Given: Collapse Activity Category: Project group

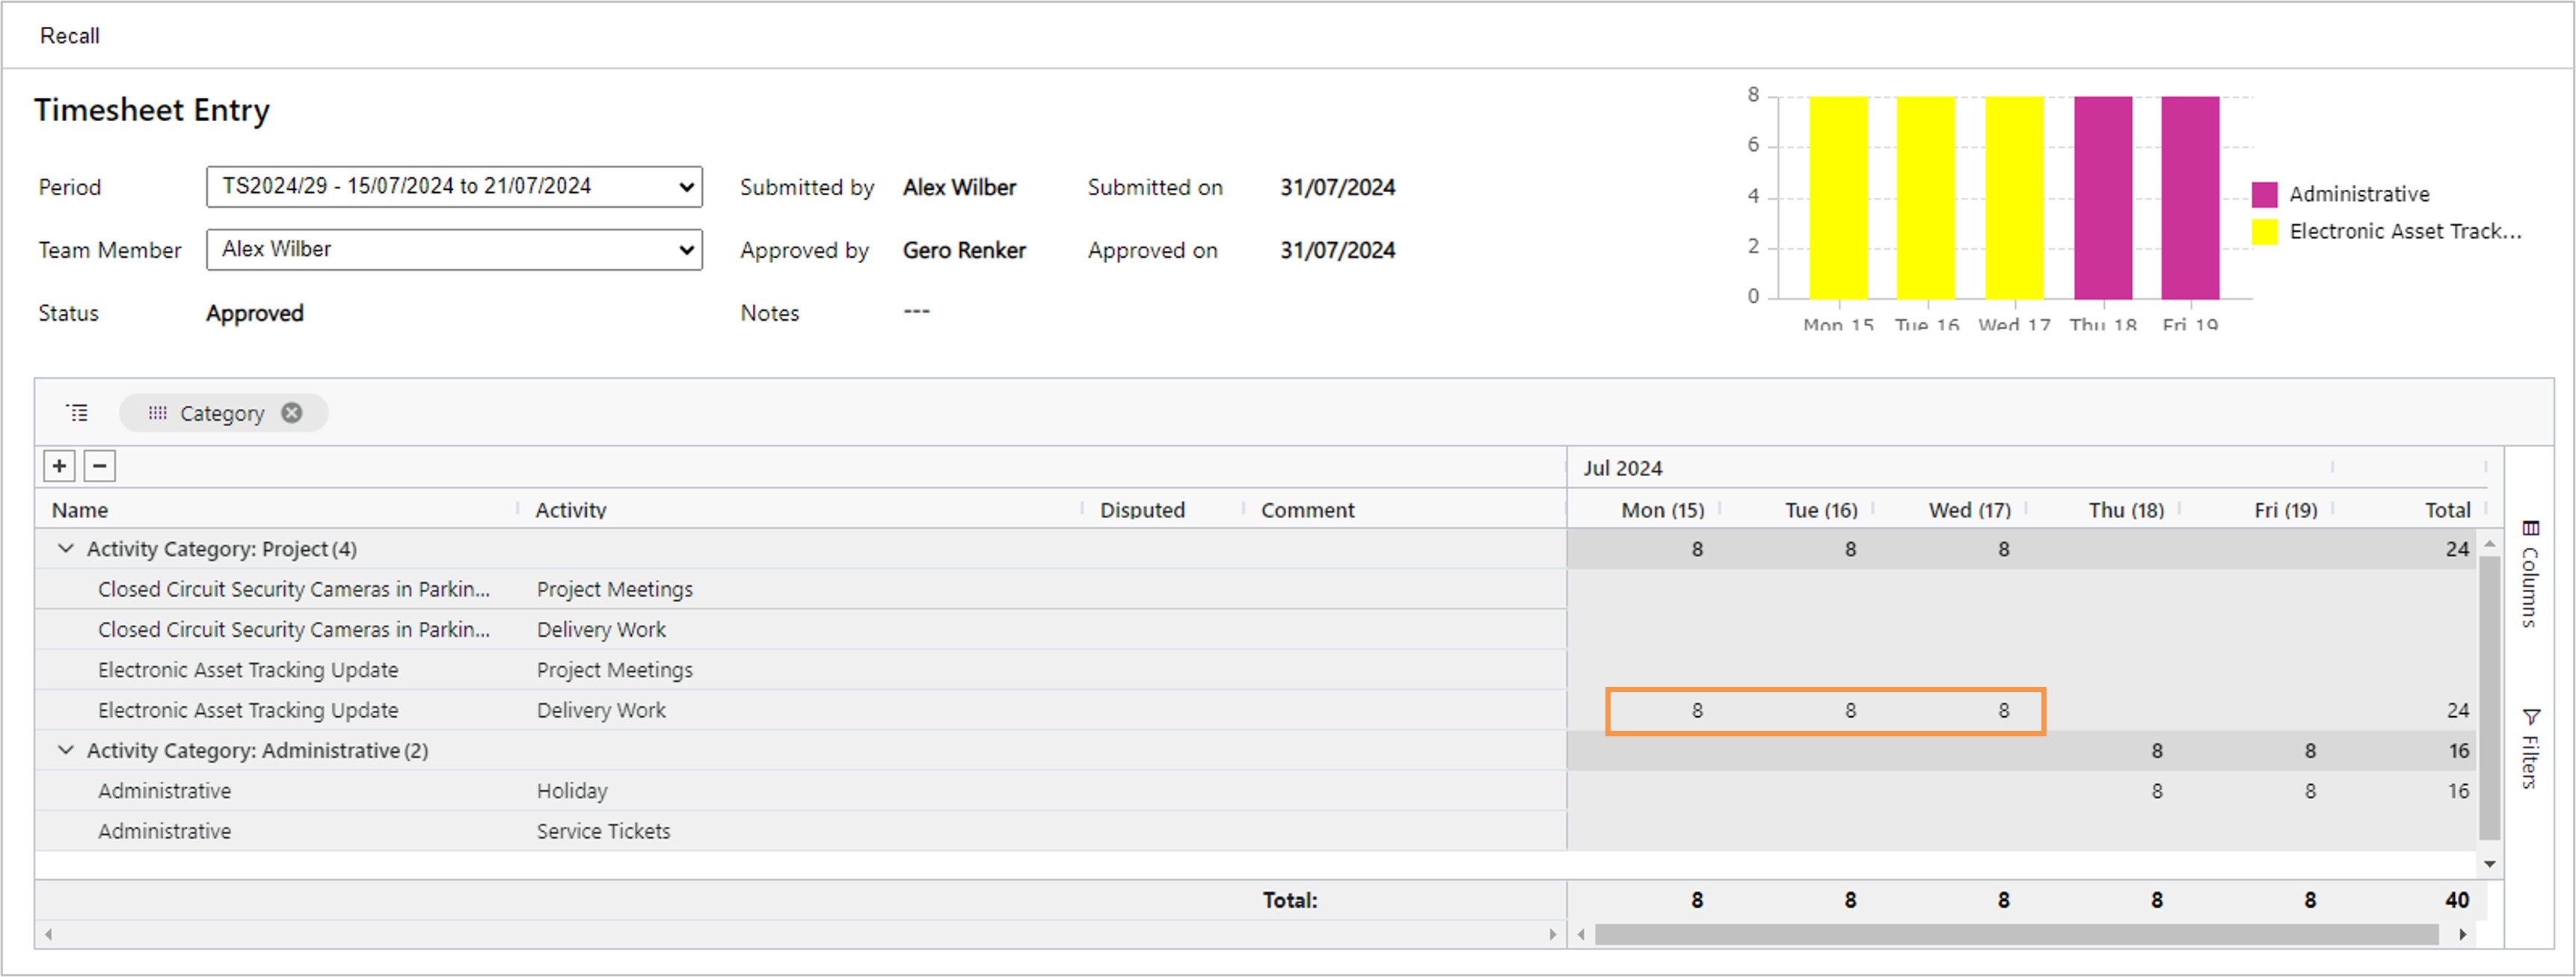Looking at the screenshot, I should pos(66,549).
